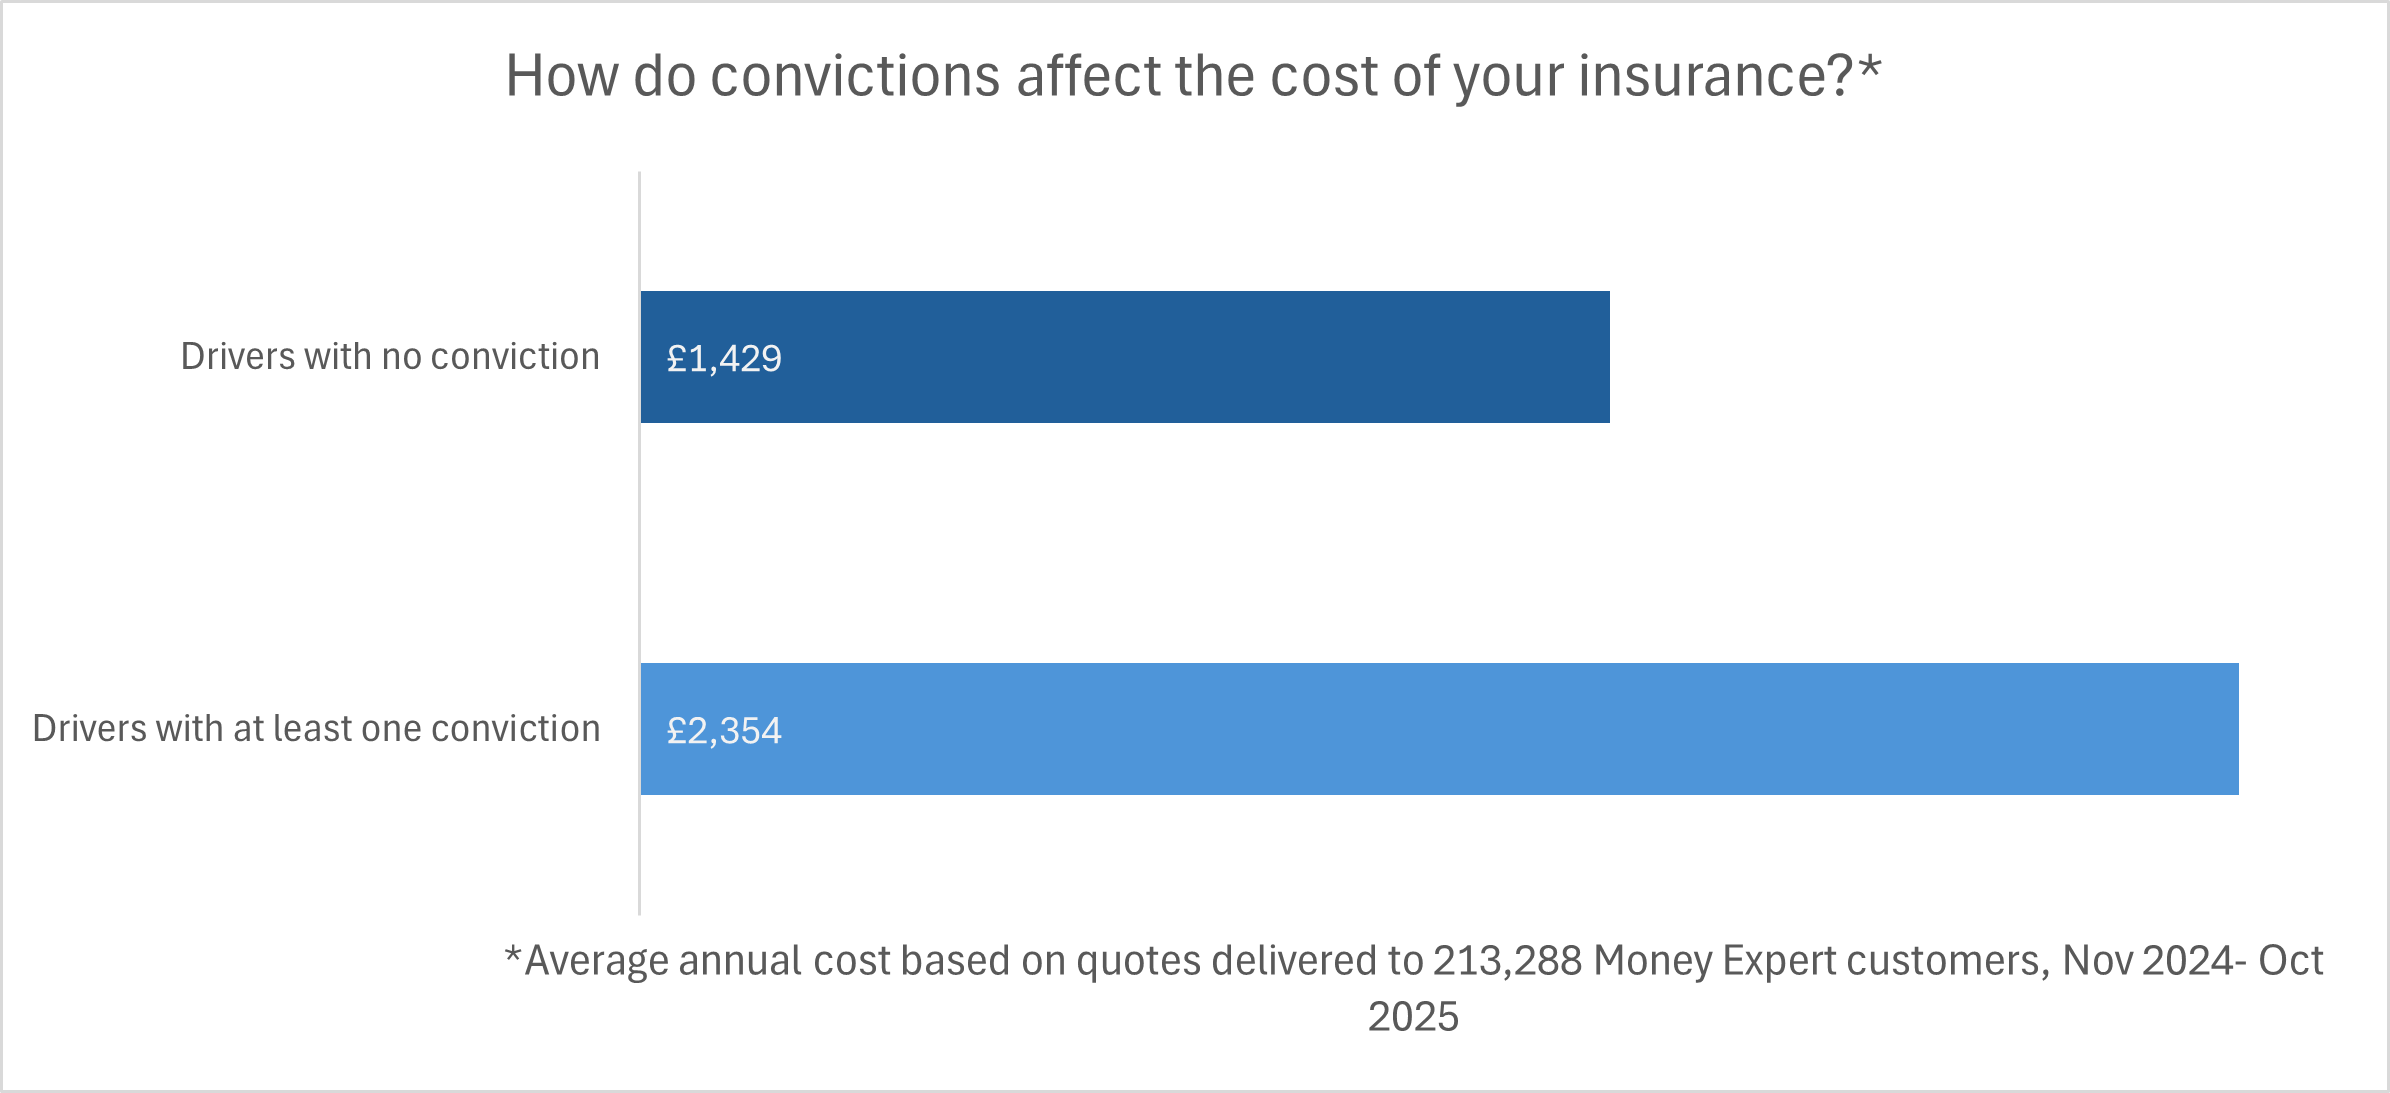Click the £2,354 data label
This screenshot has height=1093, width=2390.
tap(724, 731)
